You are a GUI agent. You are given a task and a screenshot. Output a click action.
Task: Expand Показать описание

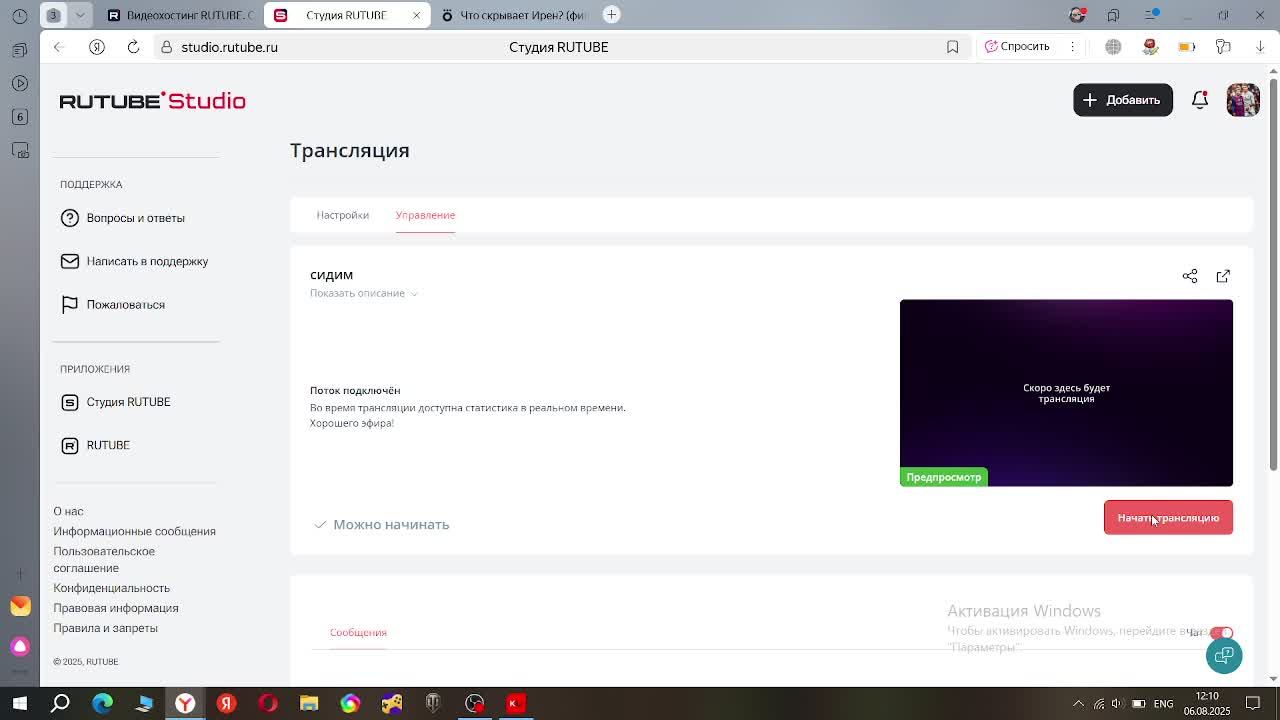coord(363,293)
